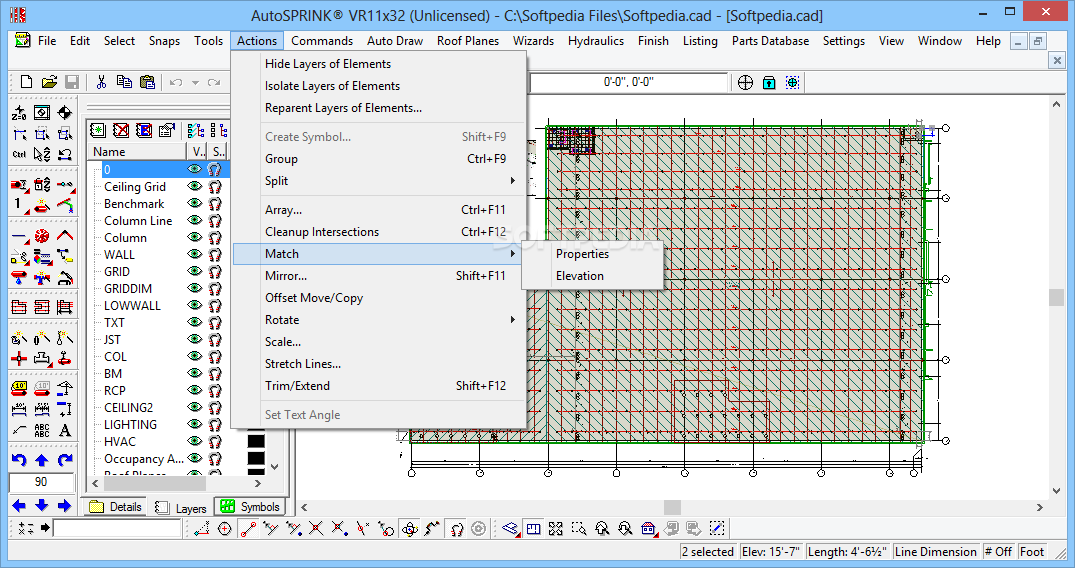Switch to the Details tab
Screen dimensions: 1075x568
click(117, 507)
